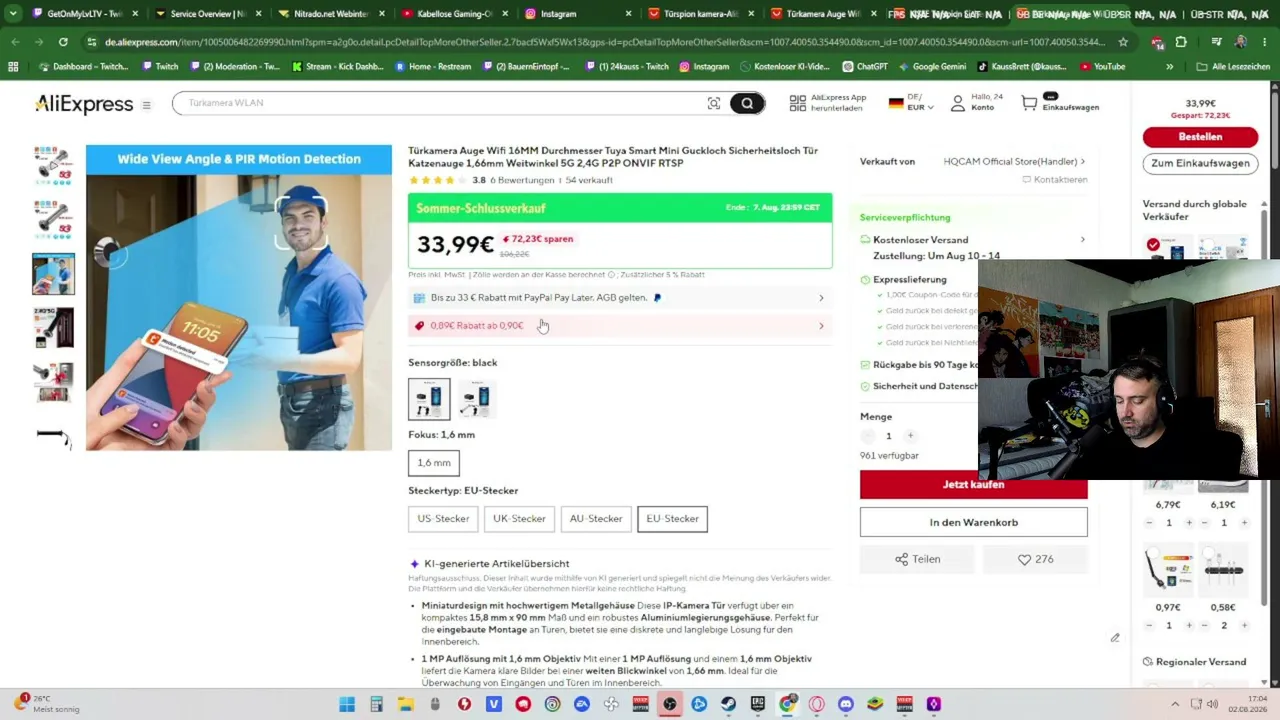Increase quantity with the Menge plus button
Image resolution: width=1280 pixels, height=720 pixels.
(x=910, y=436)
